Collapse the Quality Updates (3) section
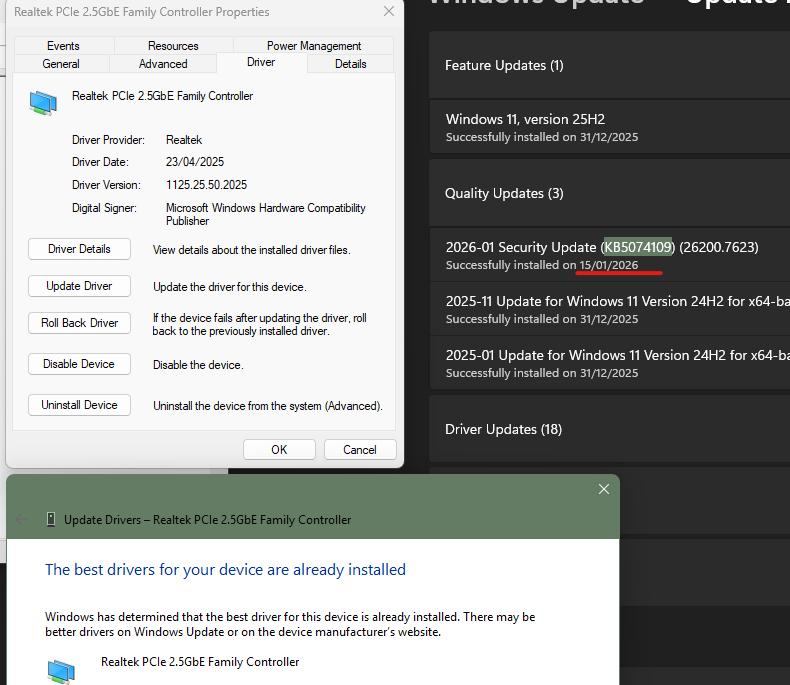This screenshot has height=685, width=790. [x=609, y=193]
